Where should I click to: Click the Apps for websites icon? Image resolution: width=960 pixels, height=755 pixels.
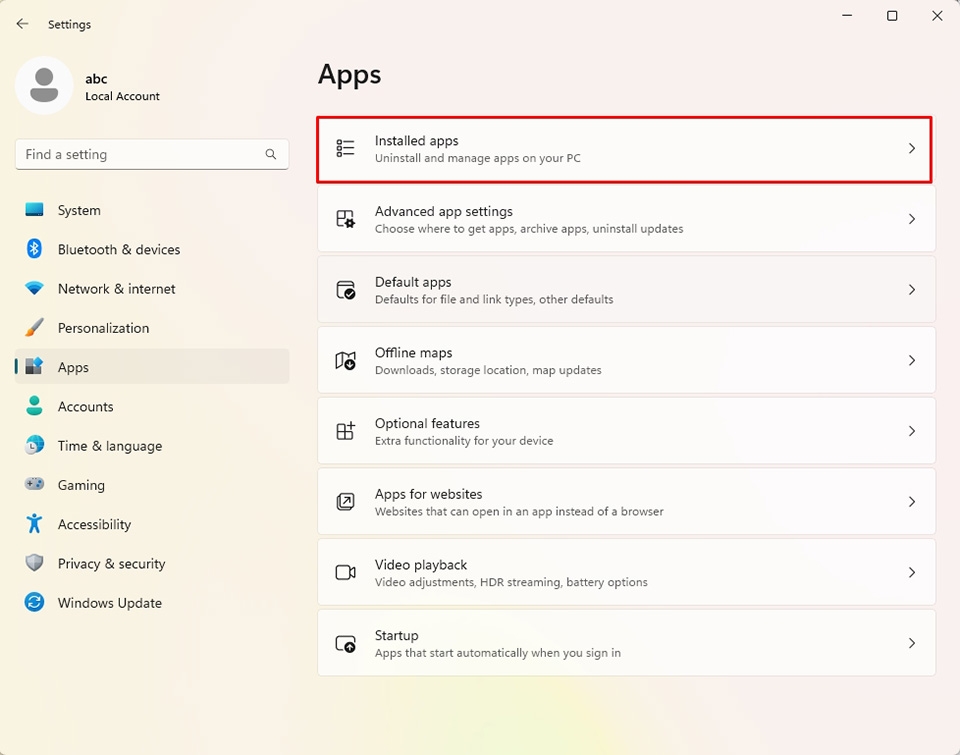point(345,502)
